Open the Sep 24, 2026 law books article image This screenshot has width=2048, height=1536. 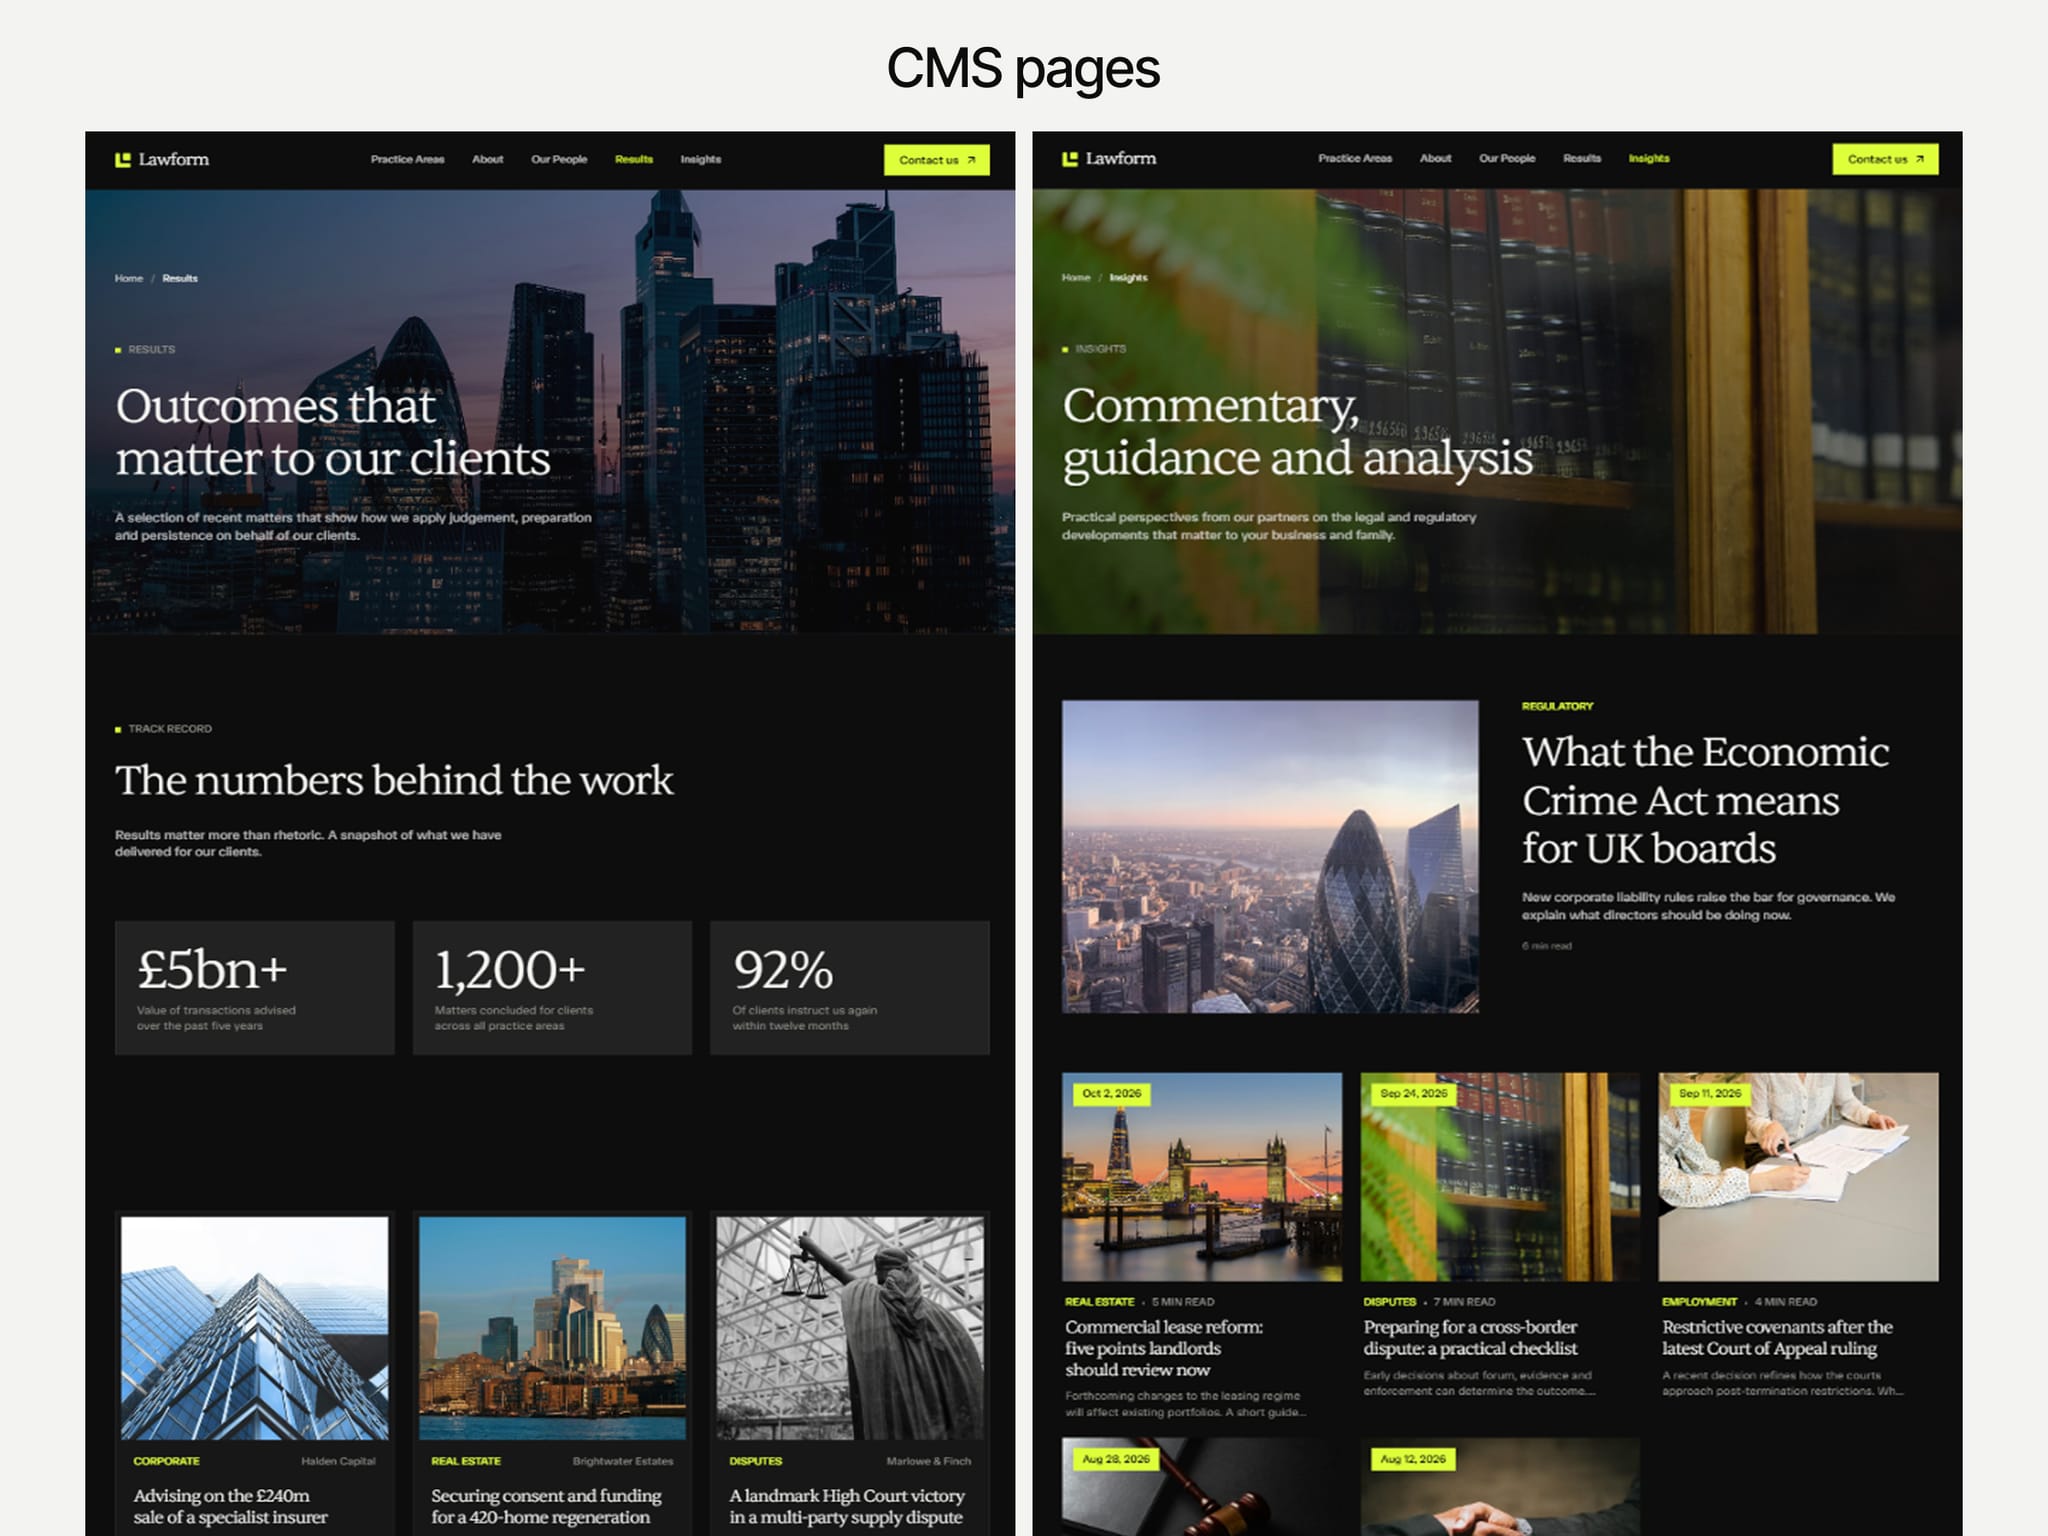(1500, 1177)
